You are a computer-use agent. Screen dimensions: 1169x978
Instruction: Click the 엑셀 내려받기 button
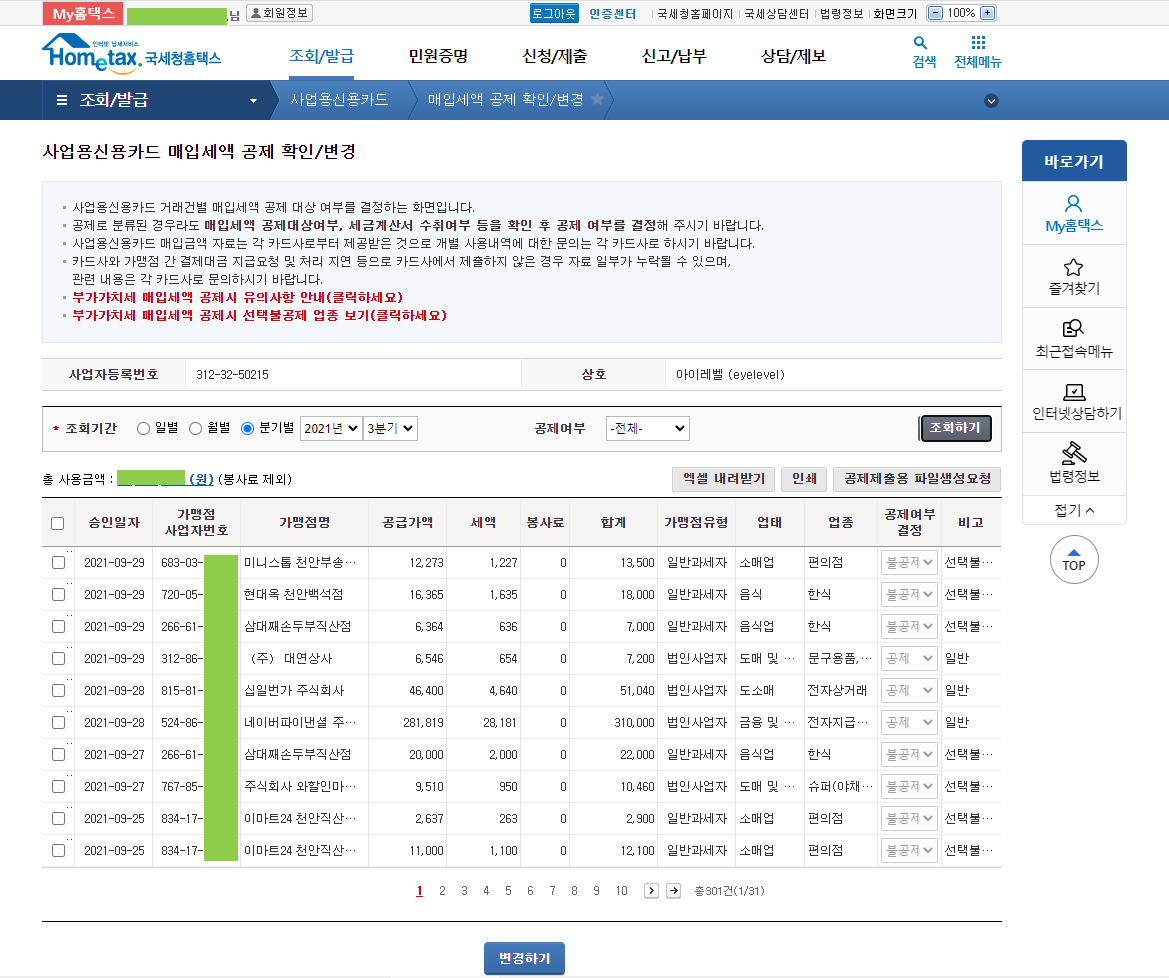click(723, 479)
